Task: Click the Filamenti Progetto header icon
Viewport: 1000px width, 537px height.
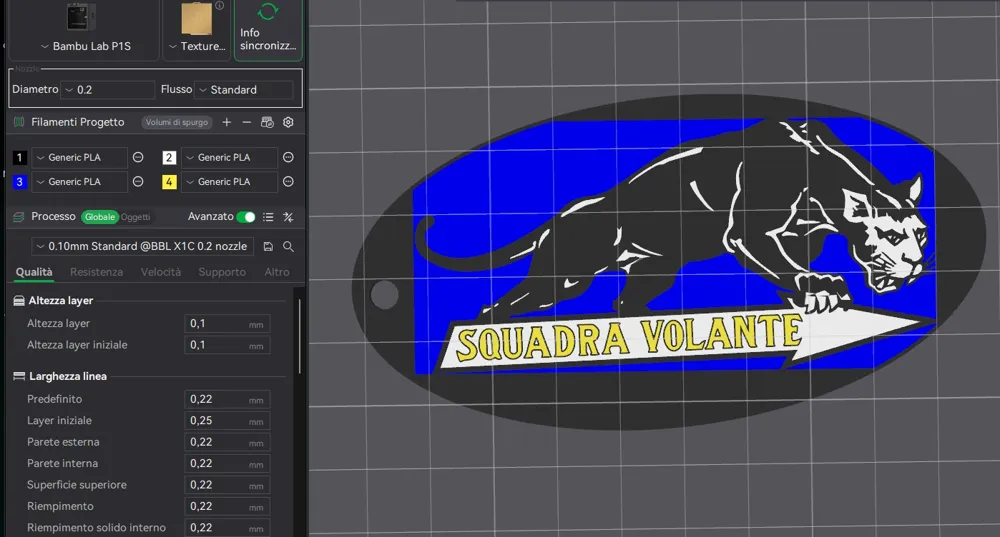Action: (19, 122)
